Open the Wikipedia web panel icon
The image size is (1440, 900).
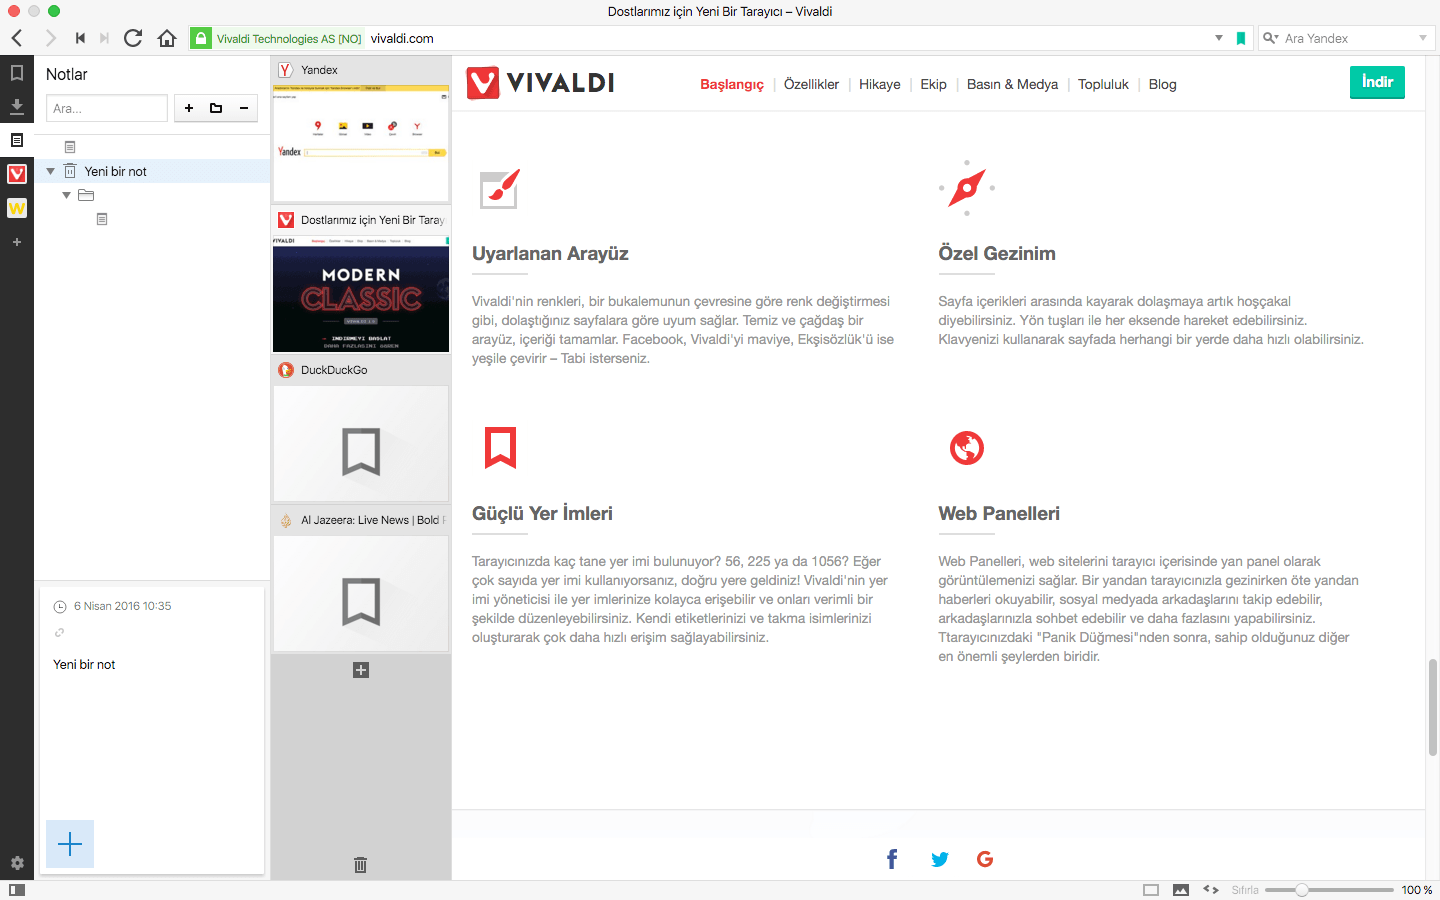click(x=17, y=208)
